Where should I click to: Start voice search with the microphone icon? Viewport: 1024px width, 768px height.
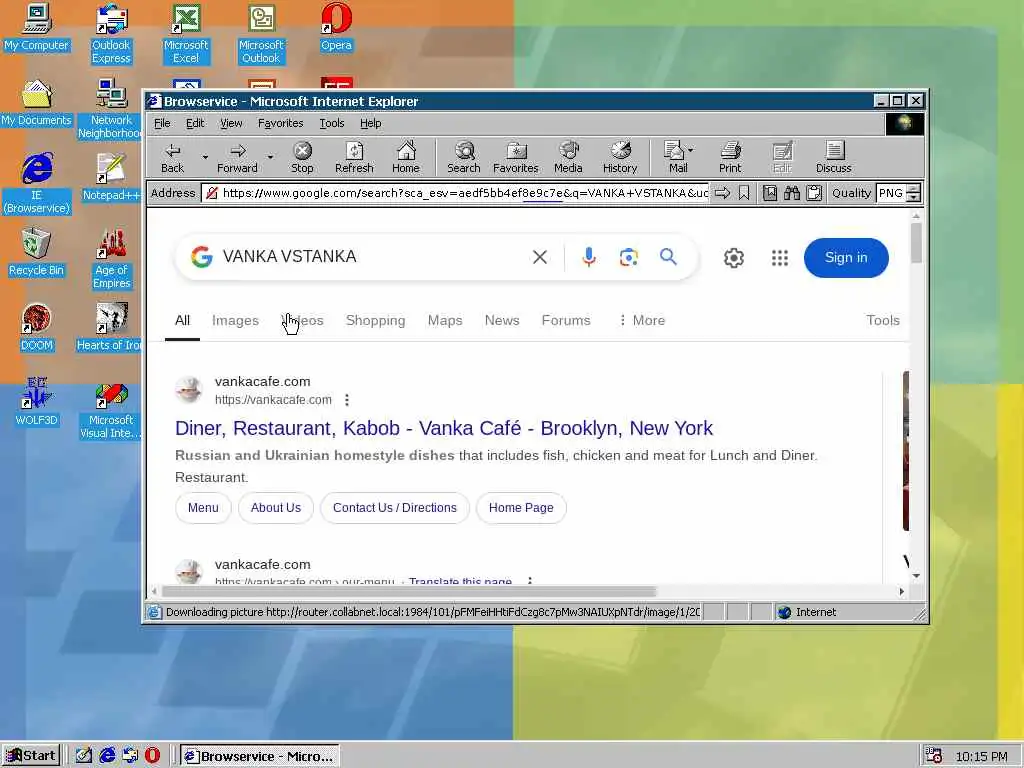click(588, 257)
